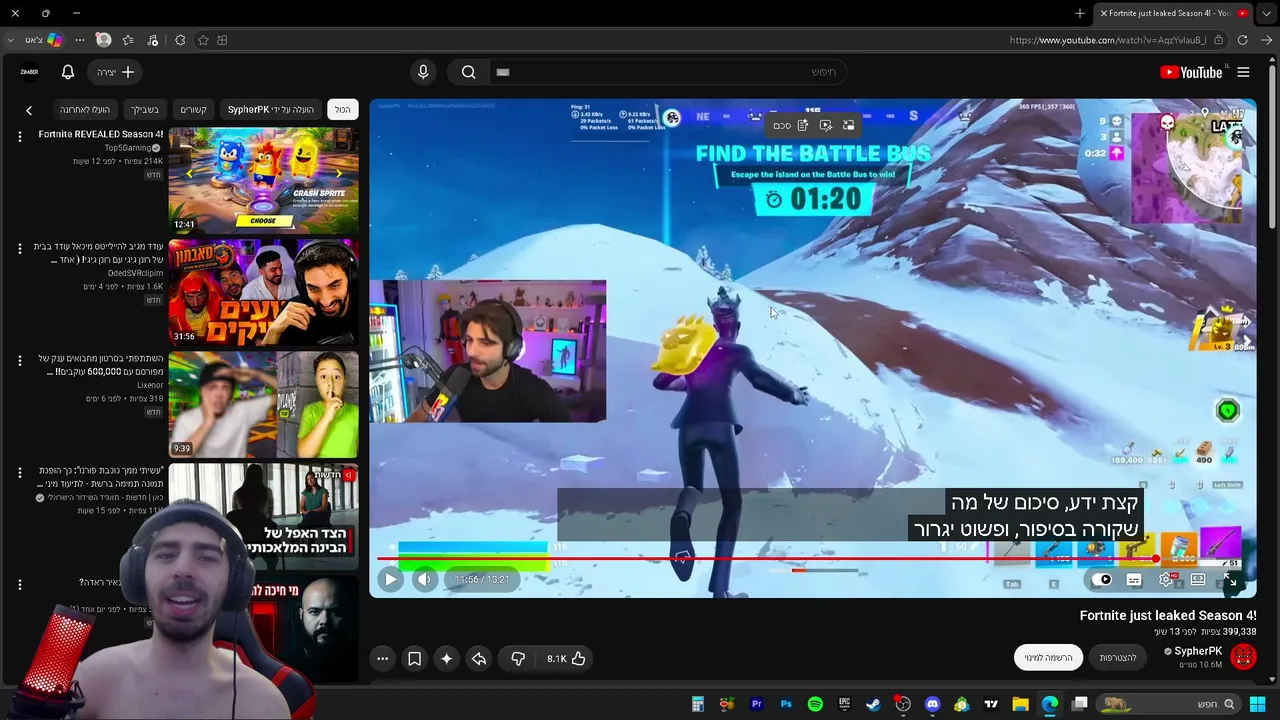Open Photoshop from the taskbar
Viewport: 1280px width, 720px height.
click(786, 704)
